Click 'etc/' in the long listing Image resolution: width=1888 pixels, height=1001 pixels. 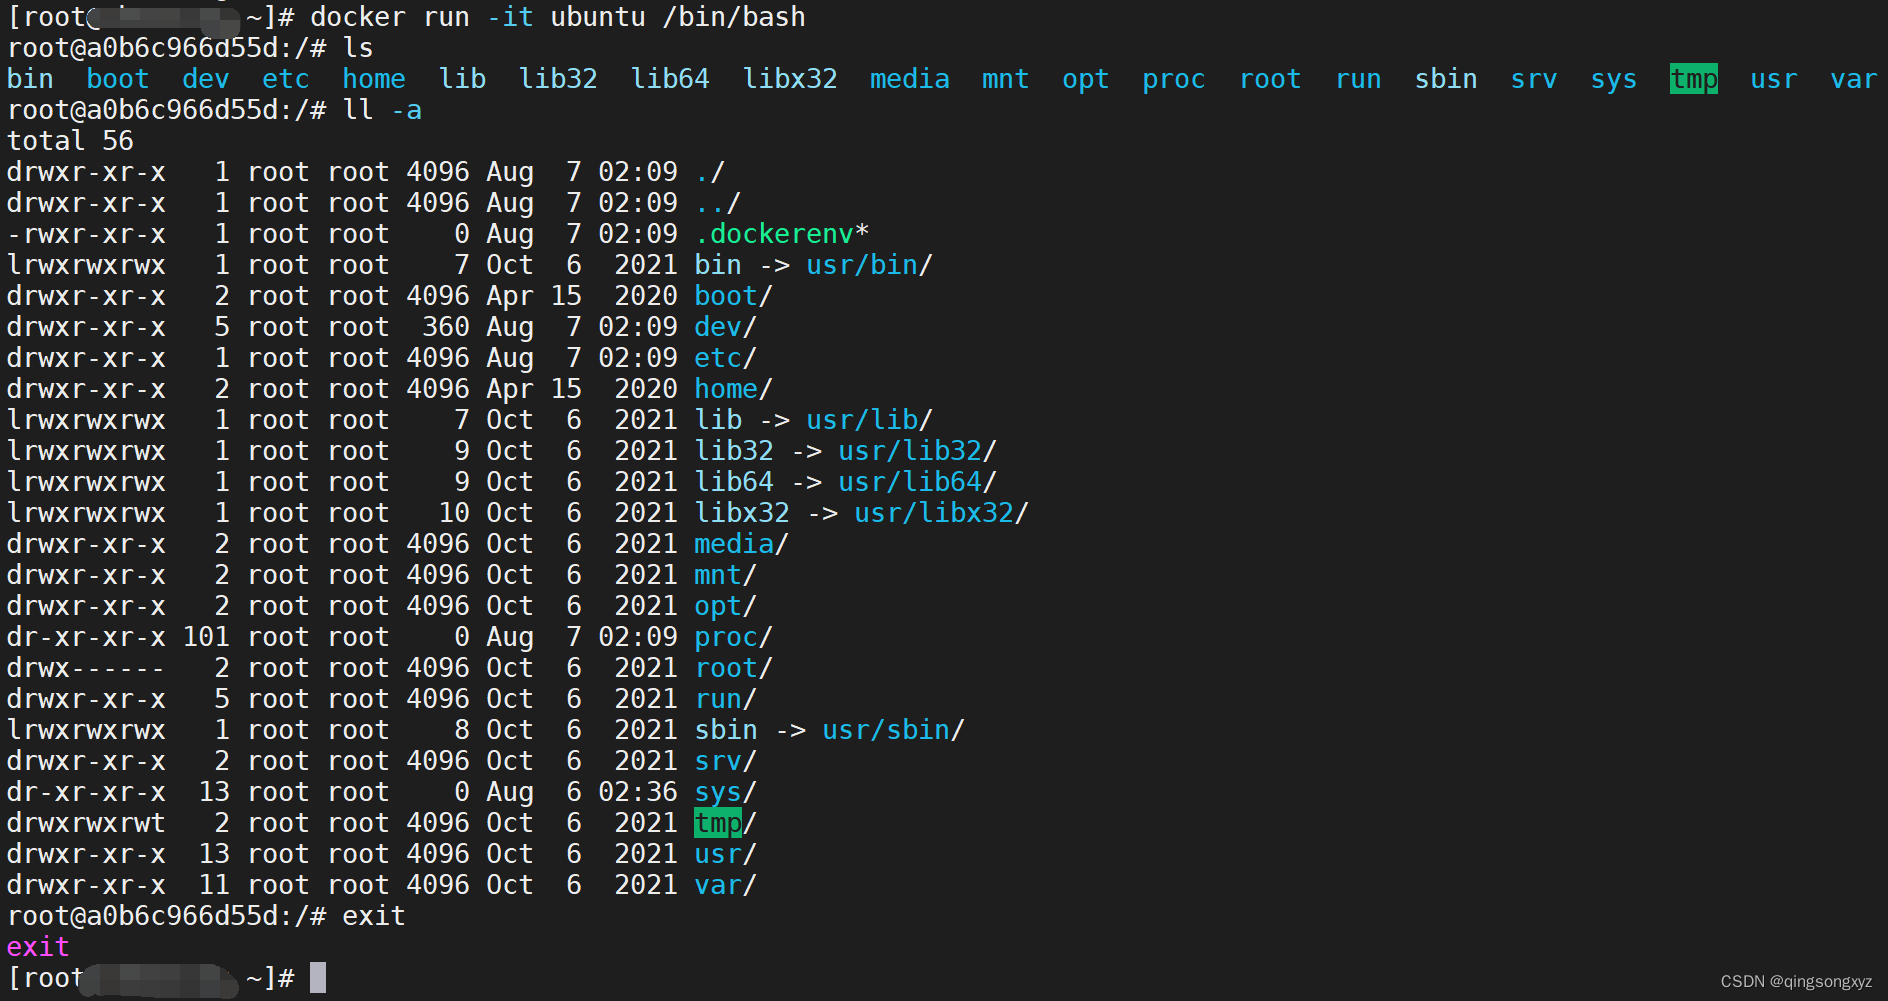pos(726,358)
